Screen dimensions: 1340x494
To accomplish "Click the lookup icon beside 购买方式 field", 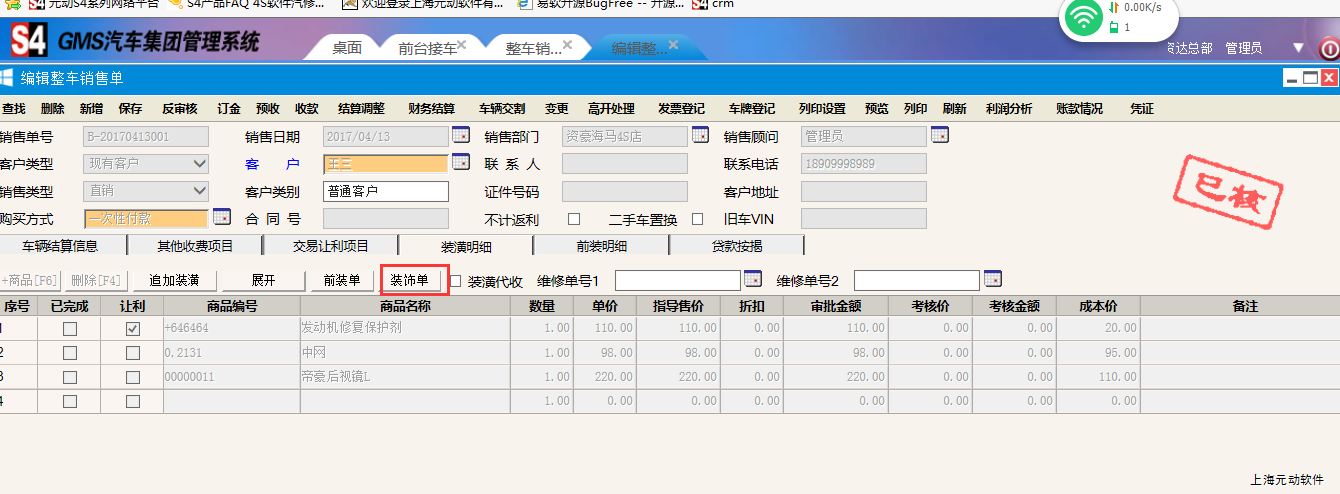I will [x=222, y=217].
